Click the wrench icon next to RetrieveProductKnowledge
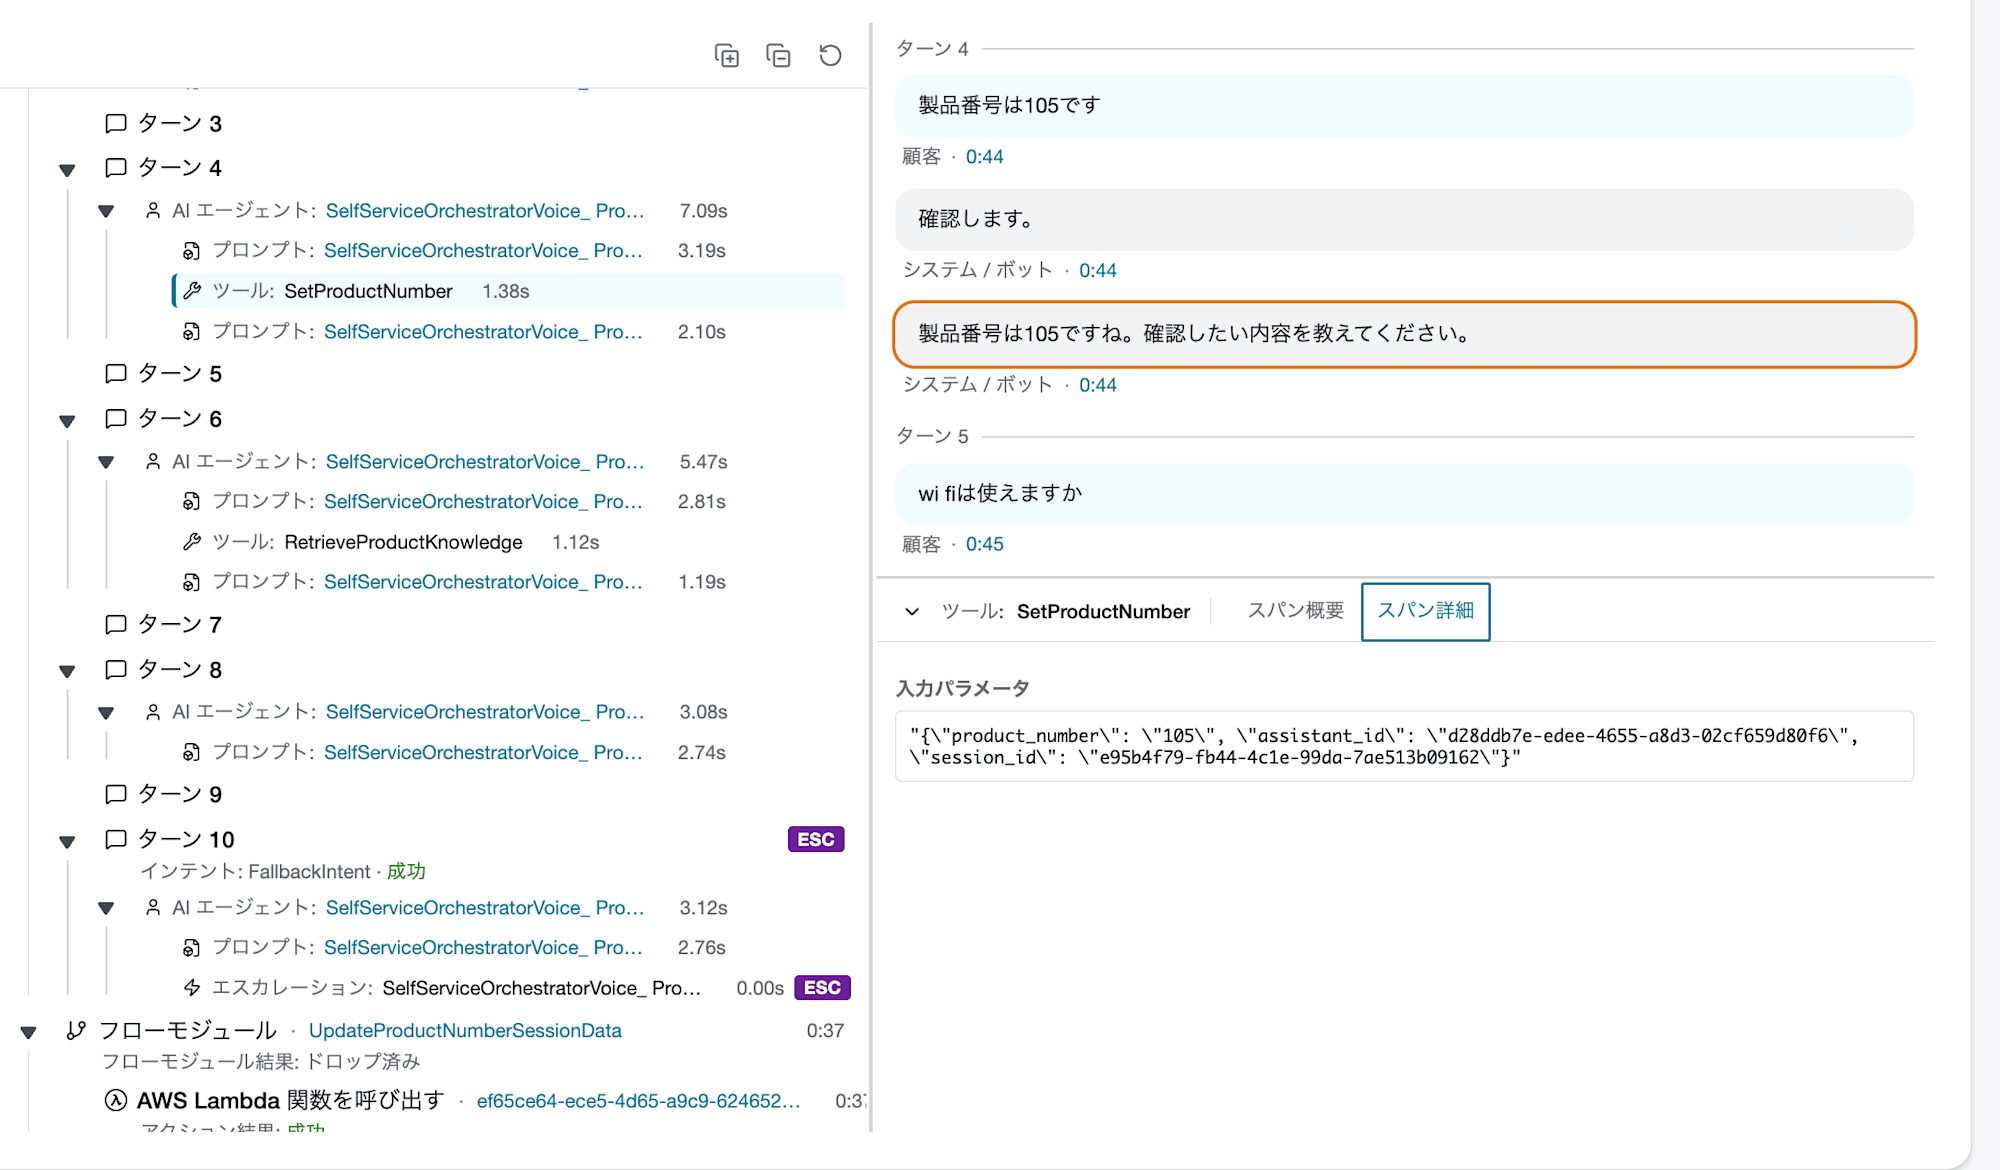This screenshot has width=2000, height=1170. pos(192,542)
